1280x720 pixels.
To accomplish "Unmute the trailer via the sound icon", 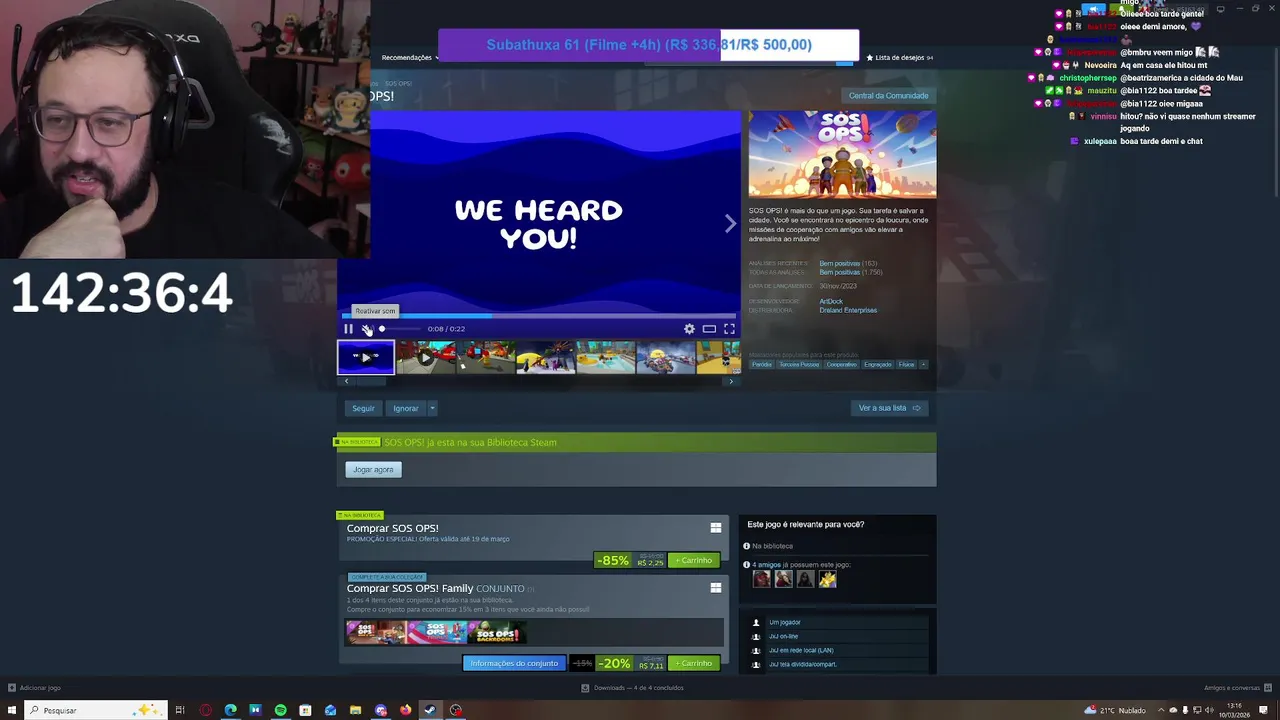I will (x=367, y=329).
